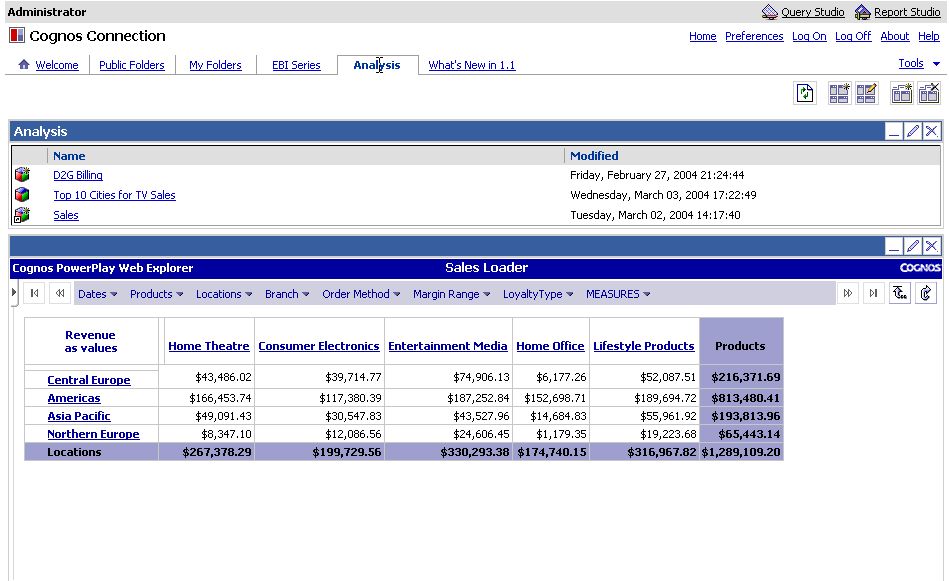Screen dimensions: 949x581
Task: Switch to the My Folders tab
Action: pos(215,65)
